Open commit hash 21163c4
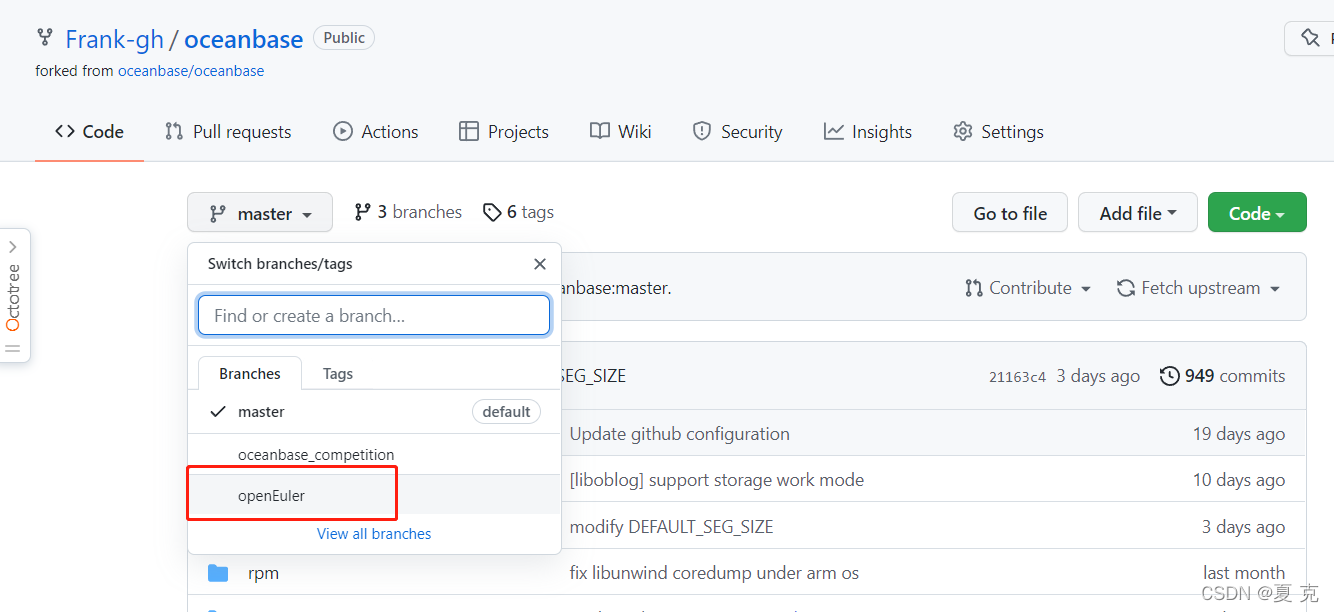Image resolution: width=1334 pixels, height=612 pixels. [x=1017, y=377]
